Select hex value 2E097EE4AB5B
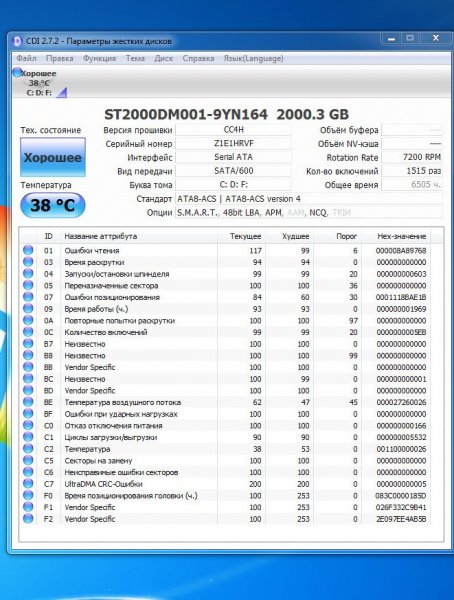This screenshot has height=600, width=454. [401, 519]
